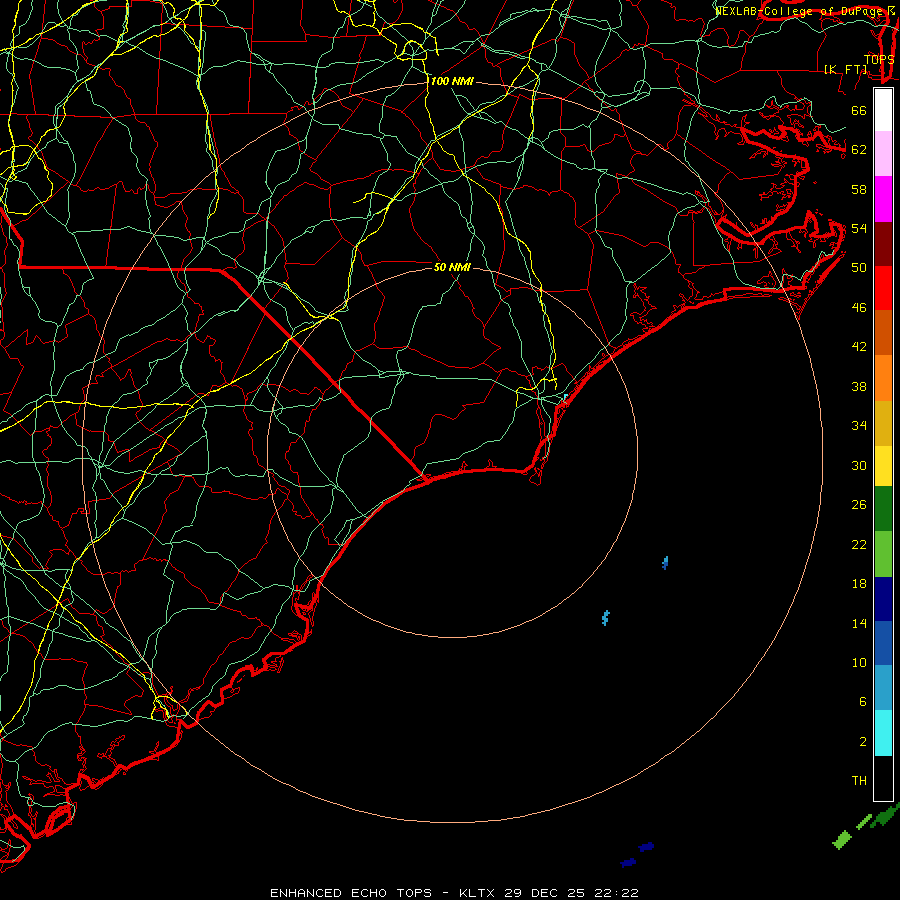
Task: Click the legend value '6'
Action: pos(862,702)
